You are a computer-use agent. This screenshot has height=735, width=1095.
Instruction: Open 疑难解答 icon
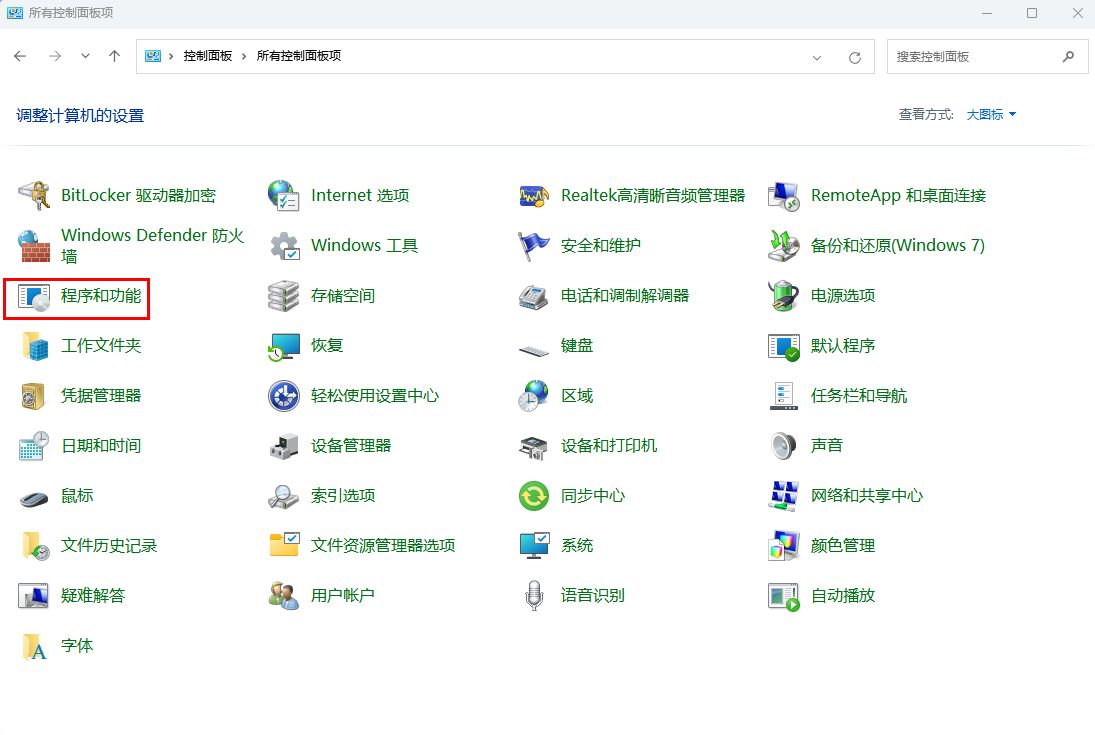coord(34,596)
